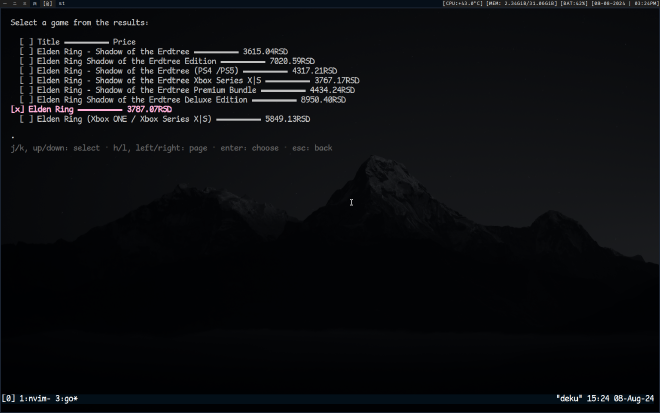
Task: Click the 'j/k, up/down: select' hint
Action: (x=55, y=148)
